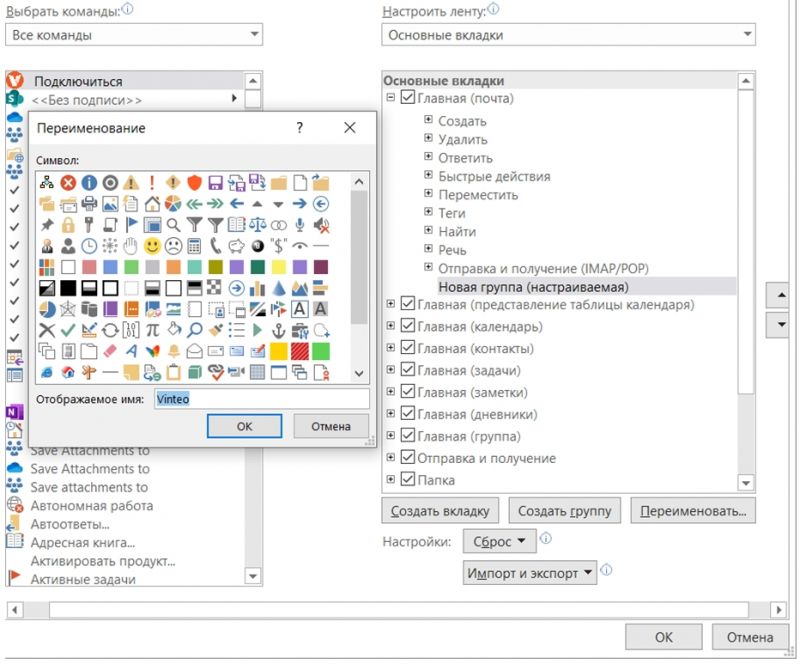This screenshot has width=800, height=664.
Task: Choose the pi symbol
Action: [x=152, y=330]
